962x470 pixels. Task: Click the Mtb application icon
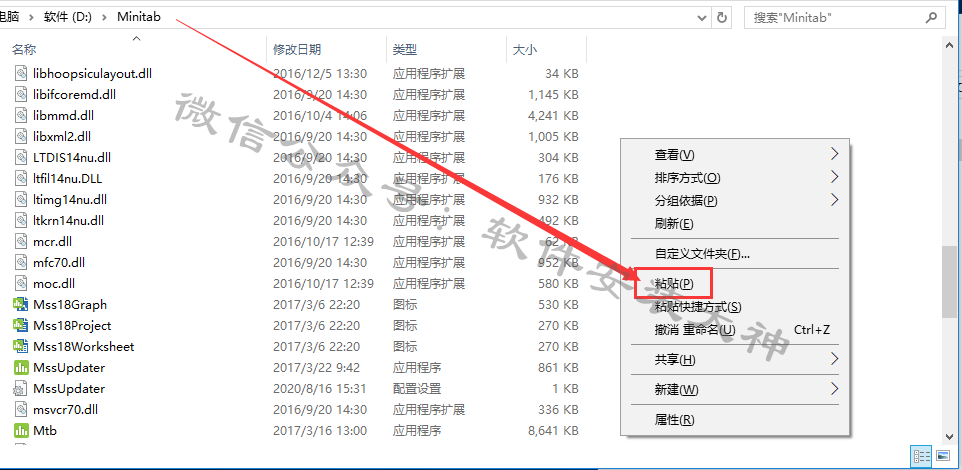[21, 430]
